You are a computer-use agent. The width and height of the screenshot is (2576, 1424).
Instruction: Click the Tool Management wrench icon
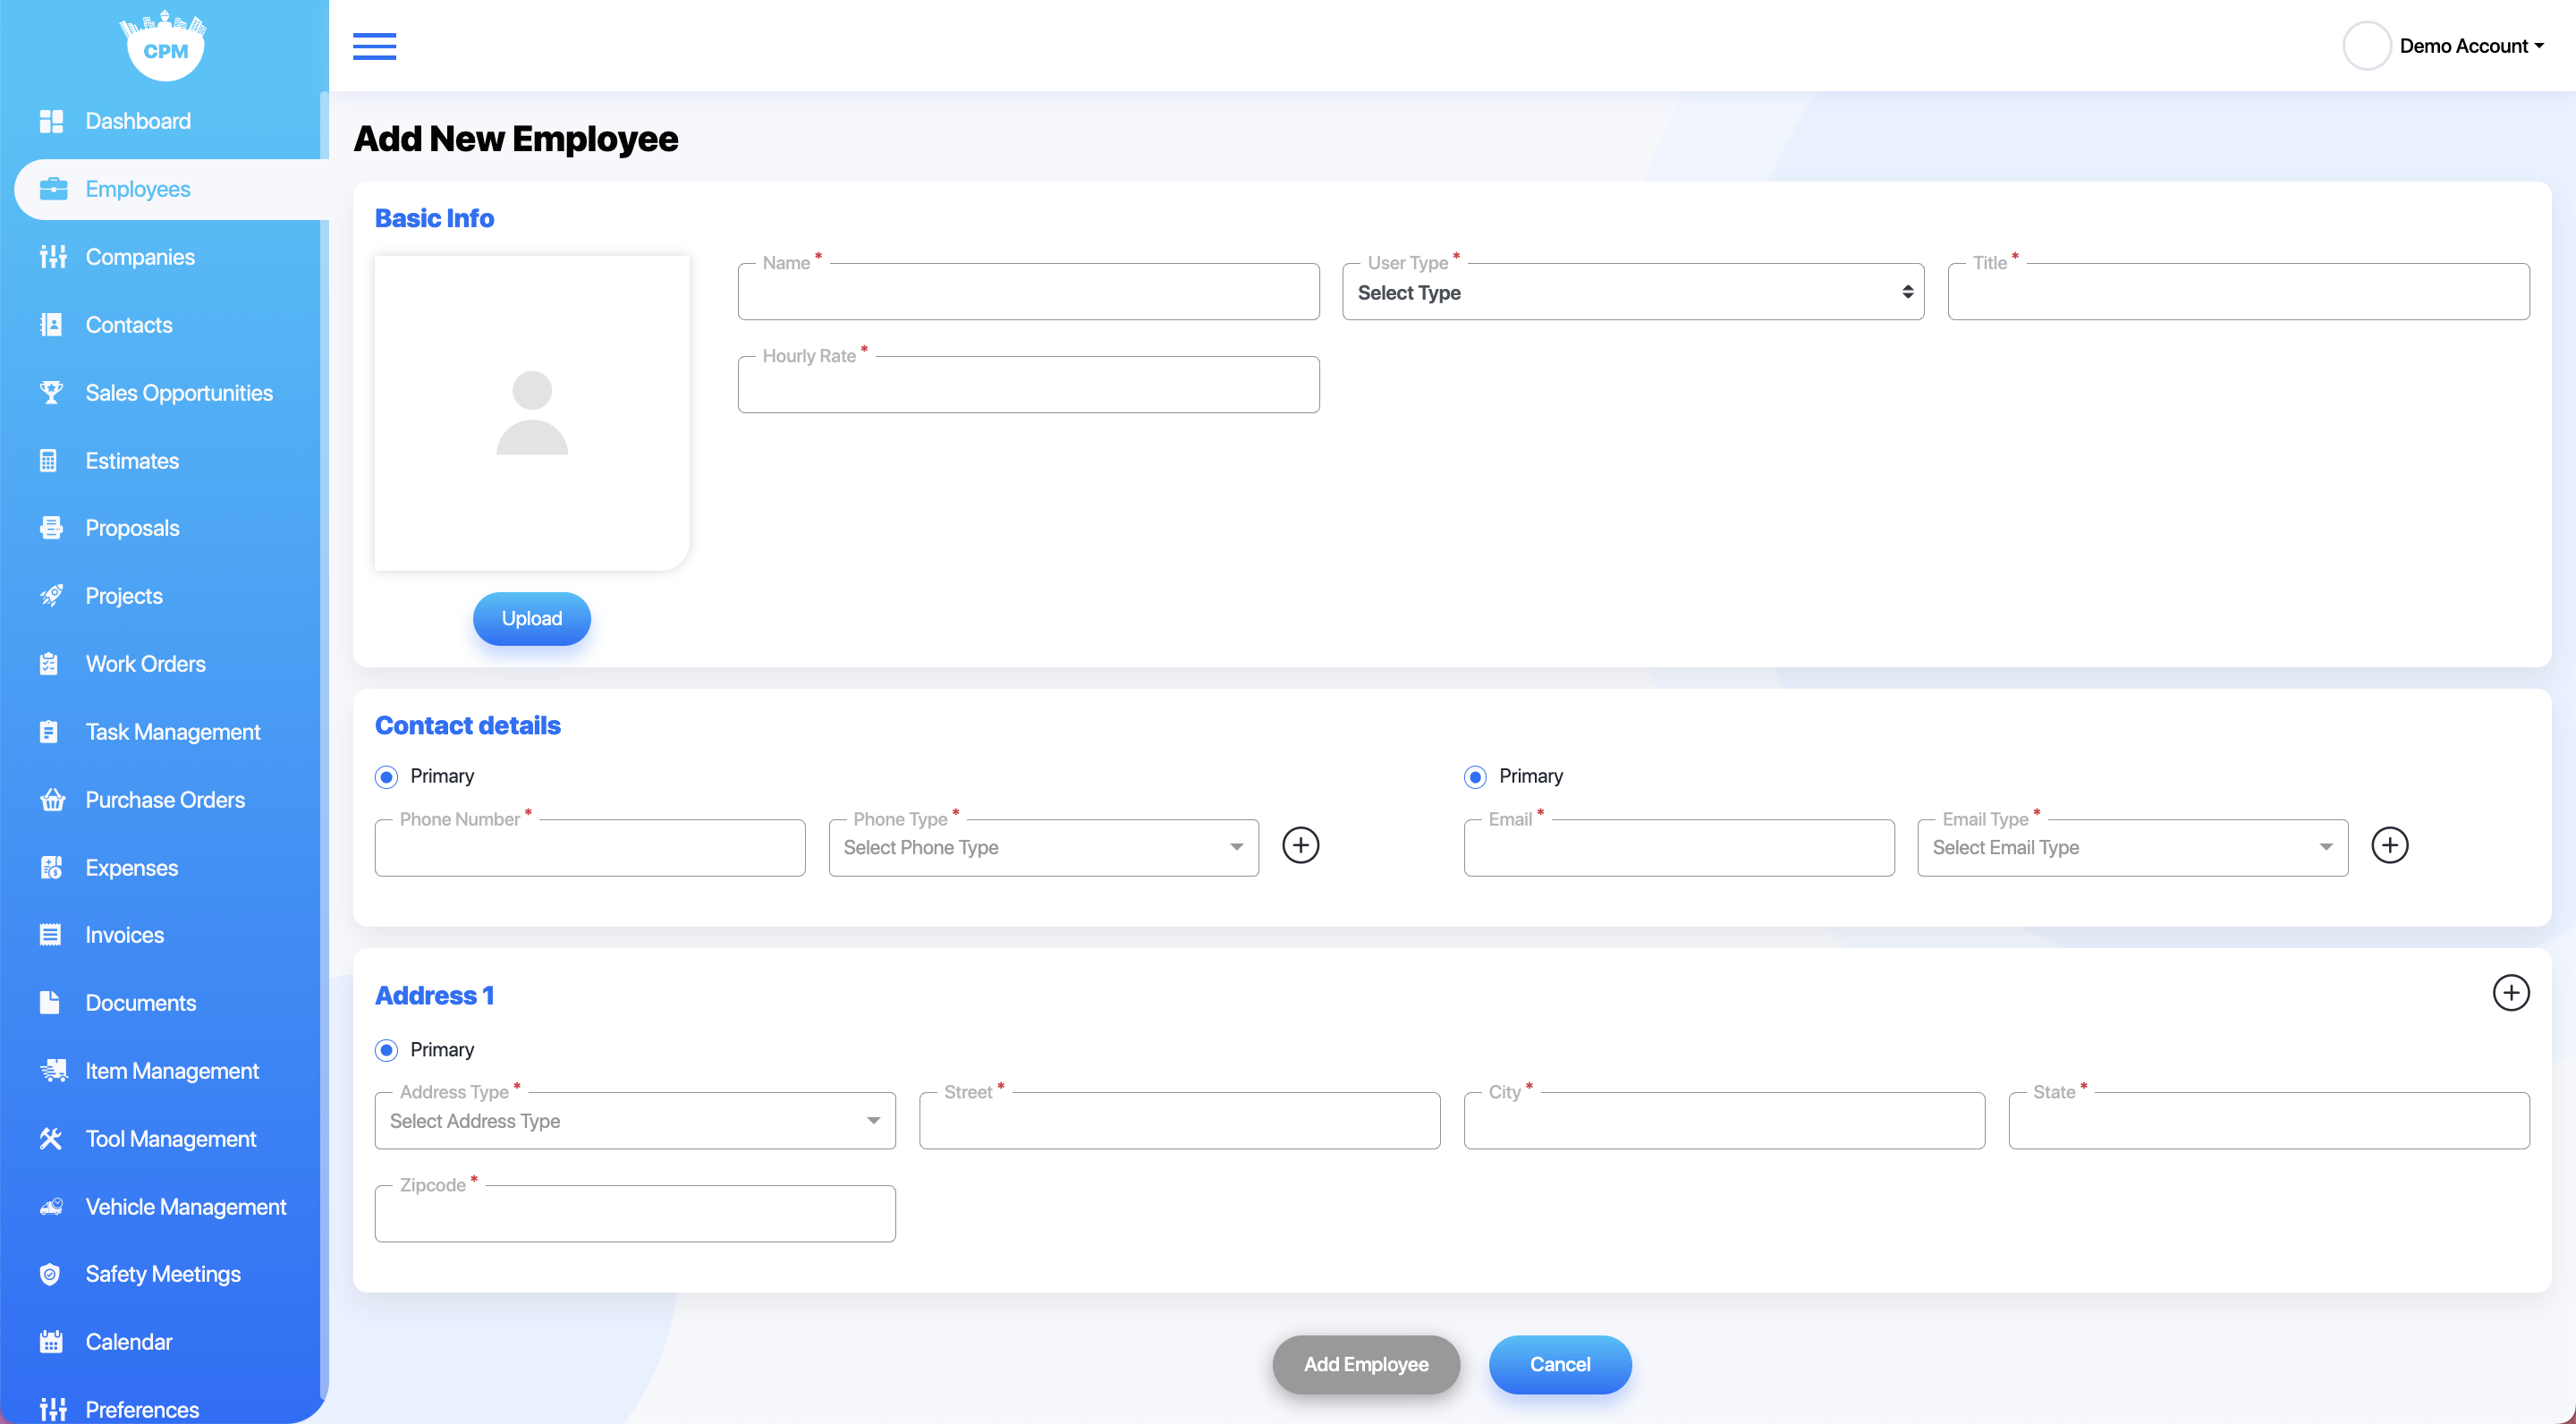tap(51, 1139)
